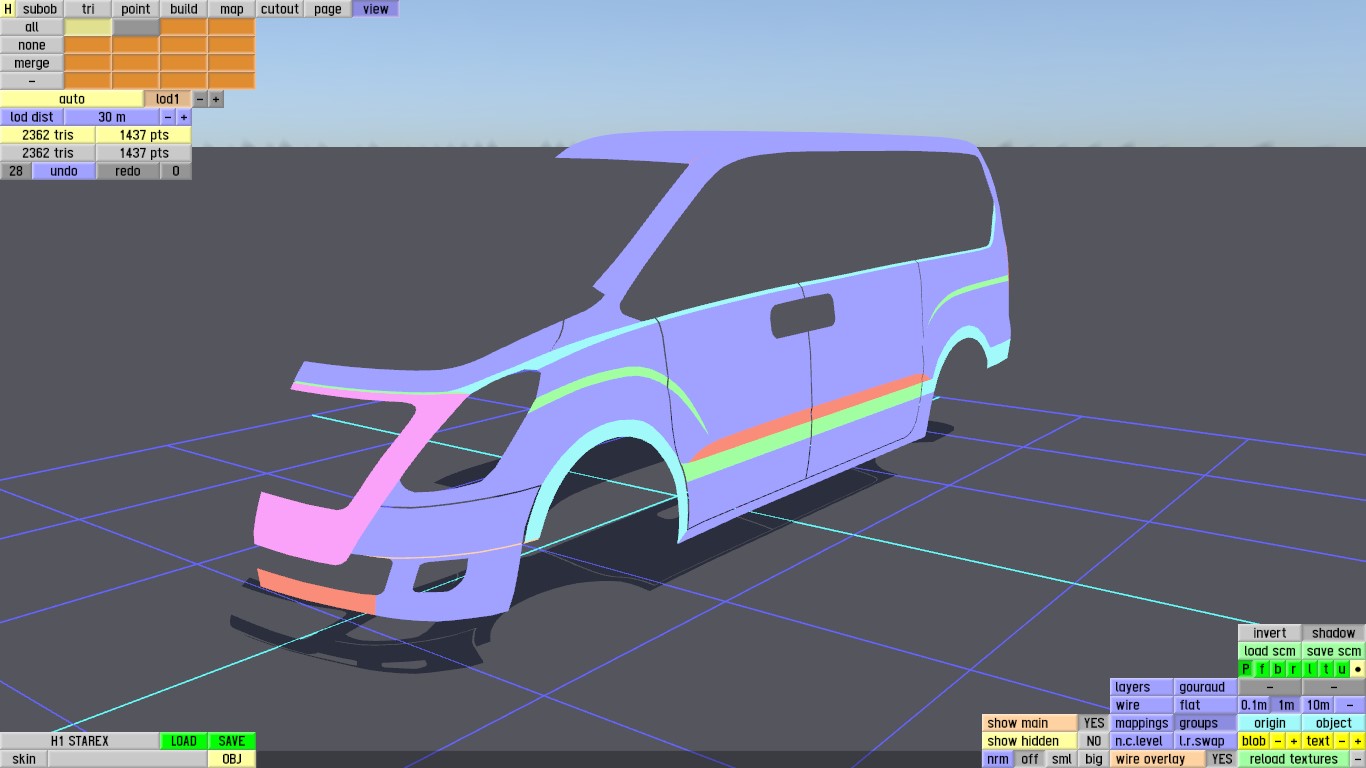Open the subob mode tab
This screenshot has height=768, width=1366.
[x=40, y=9]
